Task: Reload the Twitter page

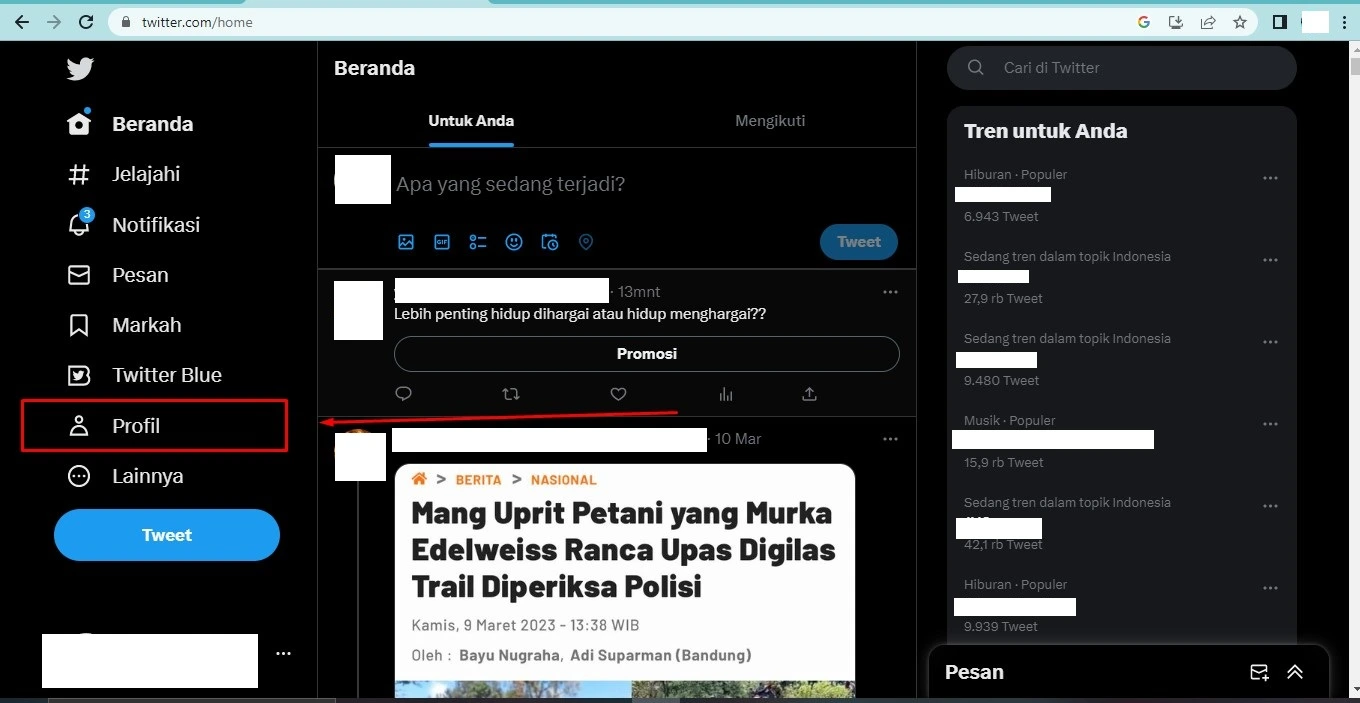Action: 86,22
